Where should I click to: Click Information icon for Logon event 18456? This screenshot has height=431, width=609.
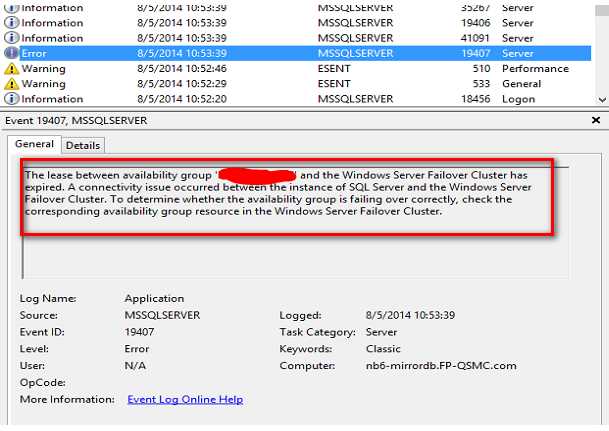tap(11, 99)
